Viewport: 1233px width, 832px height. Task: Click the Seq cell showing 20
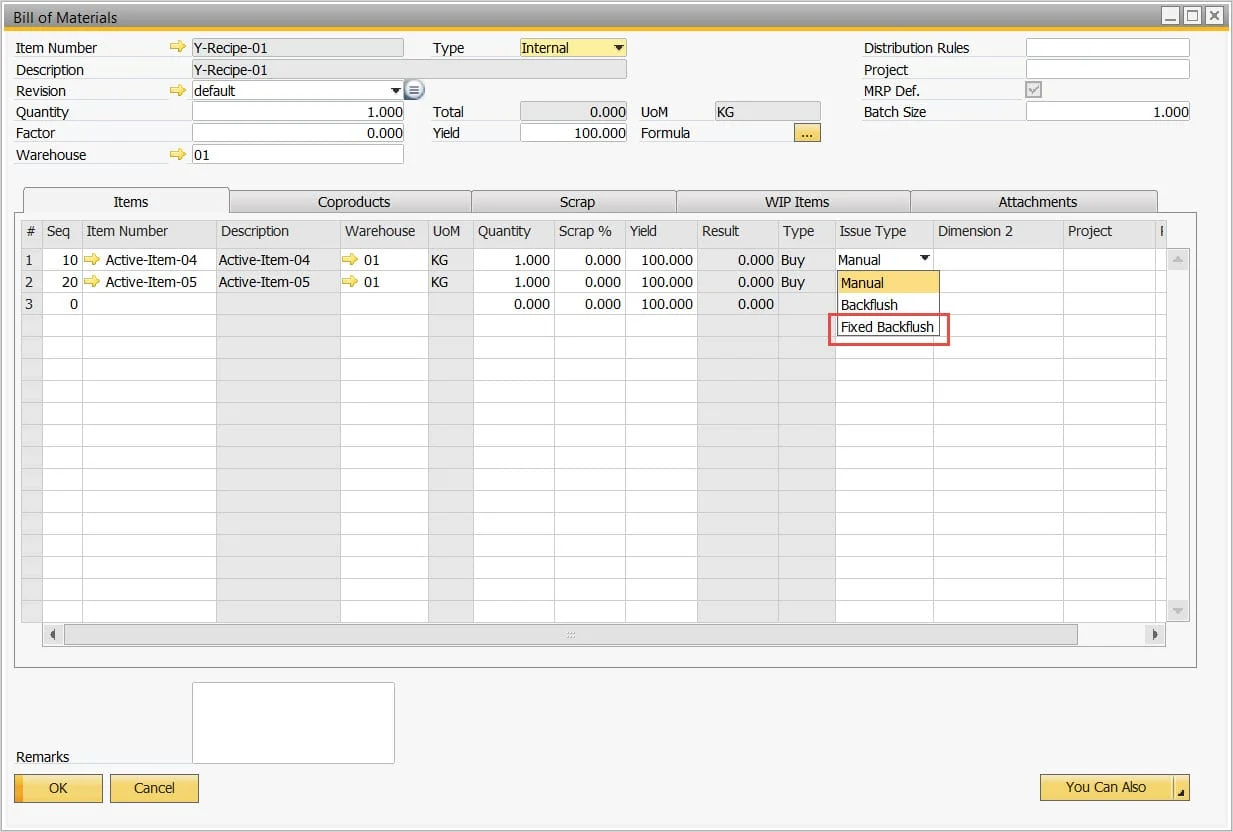[x=62, y=282]
